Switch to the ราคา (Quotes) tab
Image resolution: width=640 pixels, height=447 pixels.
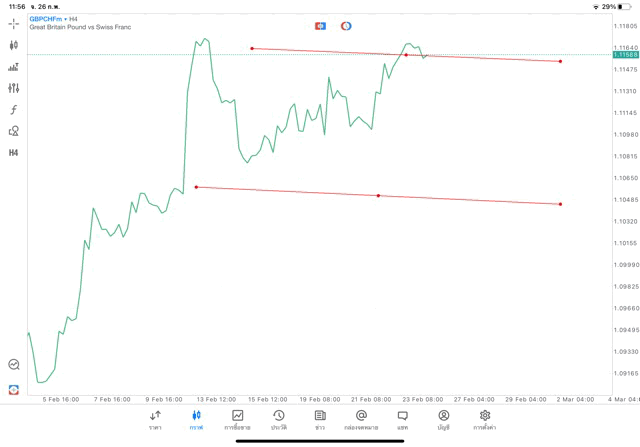pyautogui.click(x=155, y=420)
